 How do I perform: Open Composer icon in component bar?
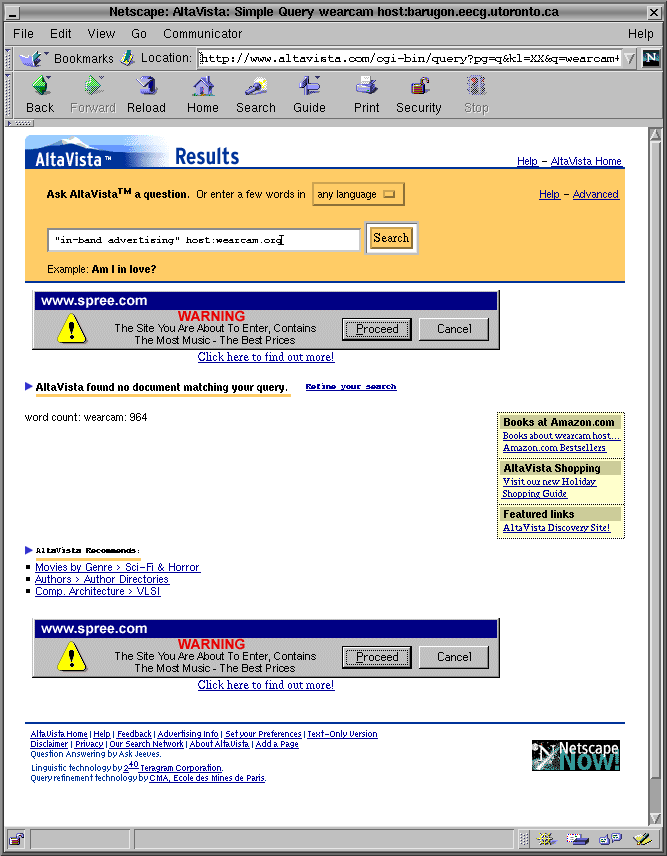(x=642, y=839)
